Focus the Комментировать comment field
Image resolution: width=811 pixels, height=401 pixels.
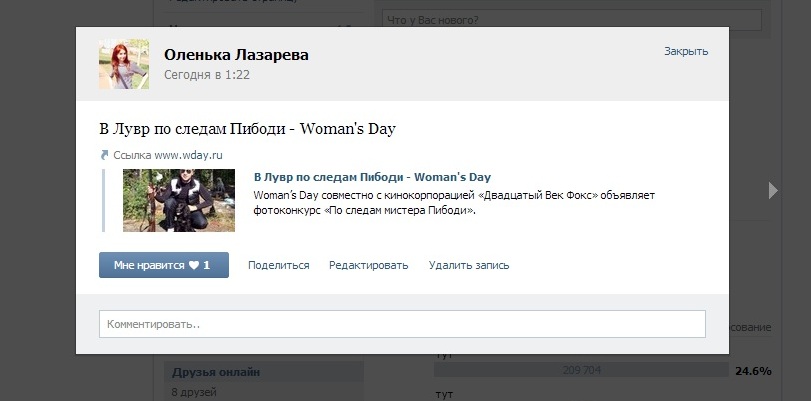click(x=402, y=324)
